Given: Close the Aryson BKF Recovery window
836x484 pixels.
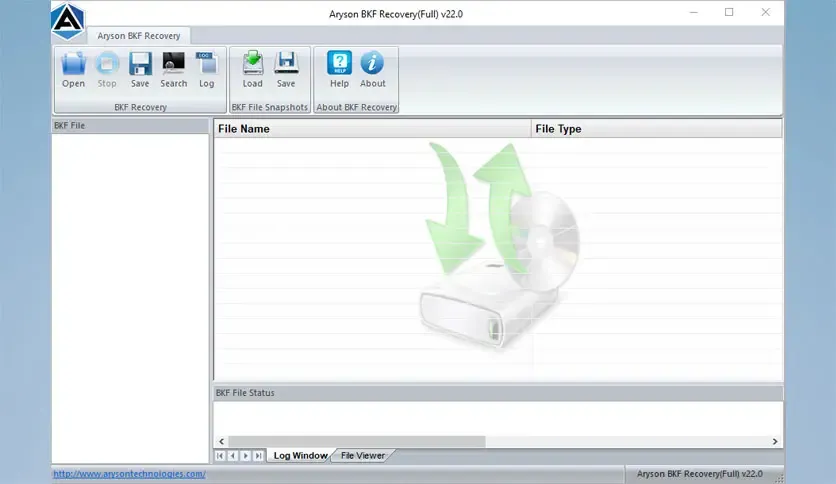Looking at the screenshot, I should point(766,12).
